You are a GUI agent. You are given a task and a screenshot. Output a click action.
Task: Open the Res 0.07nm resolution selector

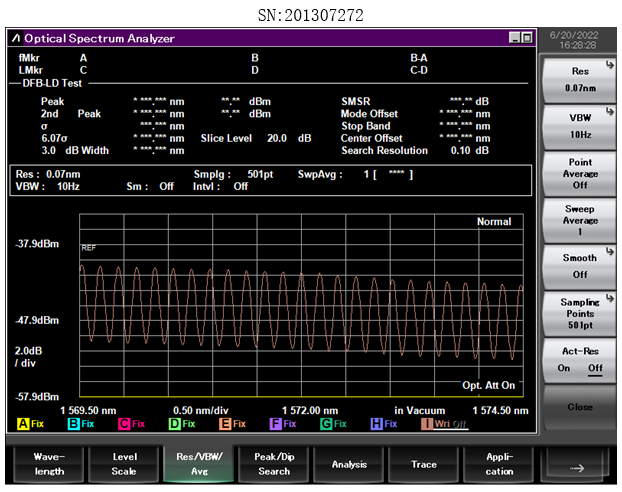pyautogui.click(x=580, y=79)
